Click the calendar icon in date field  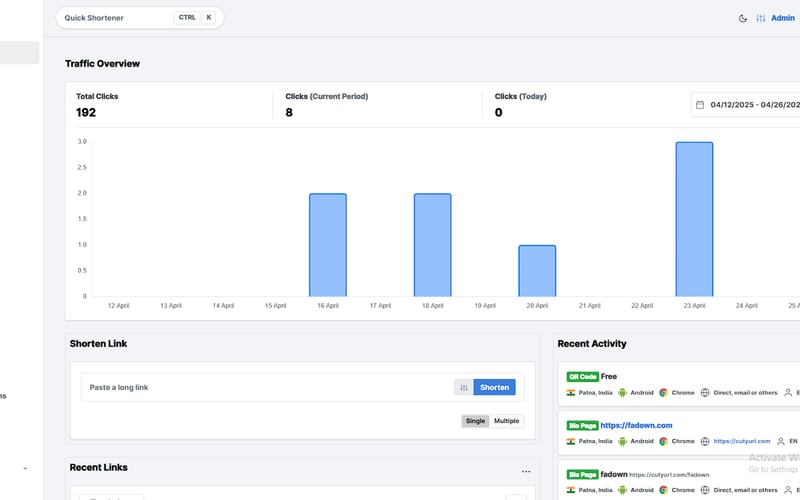point(700,105)
